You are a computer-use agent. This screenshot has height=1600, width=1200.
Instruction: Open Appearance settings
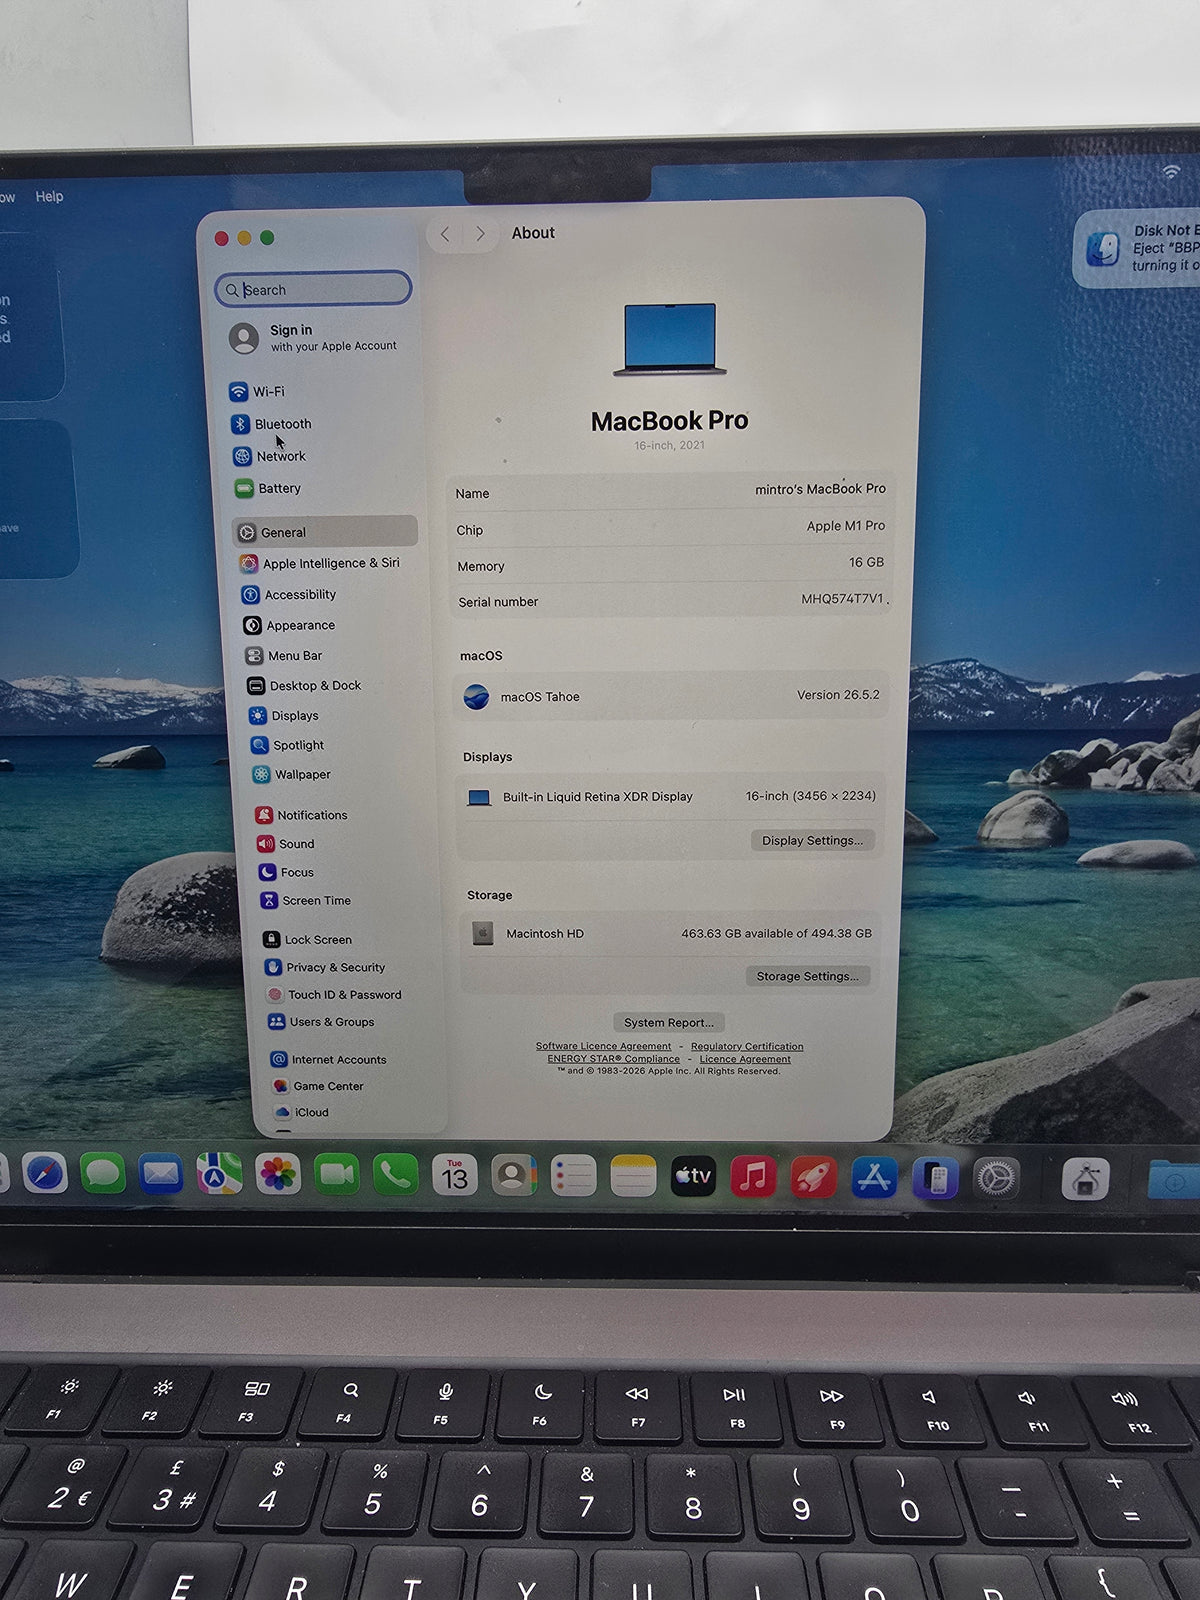click(x=289, y=625)
